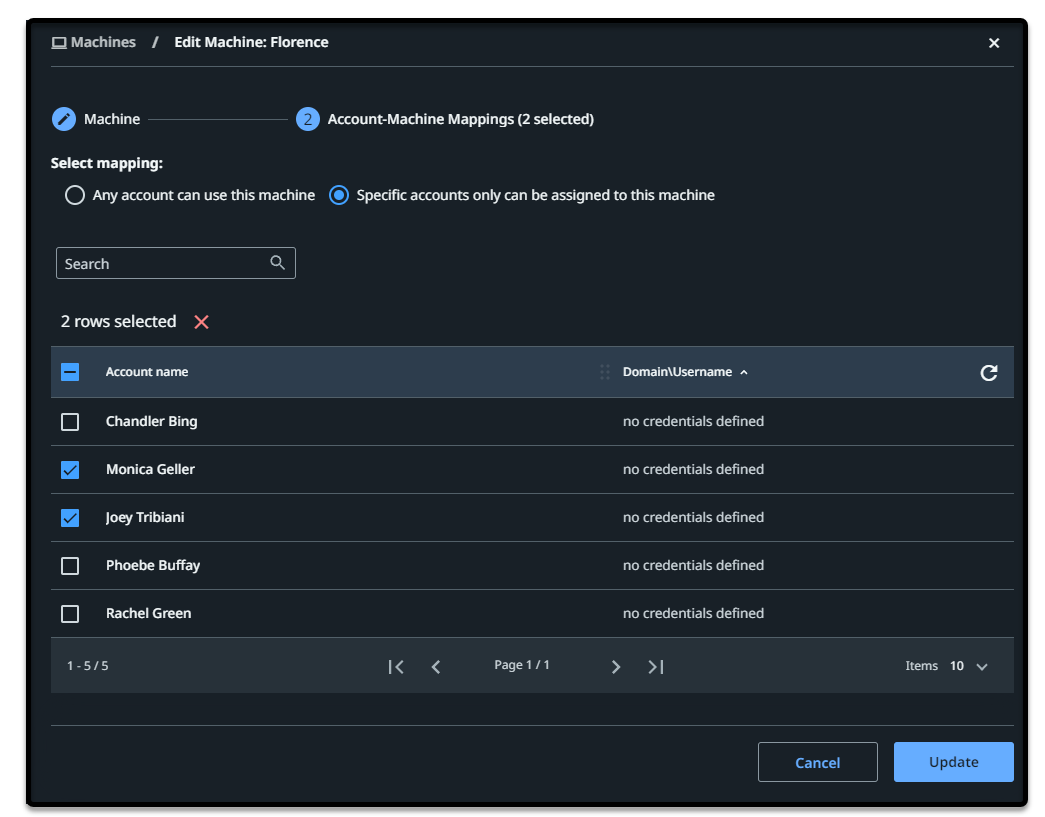Image resolution: width=1045 pixels, height=817 pixels.
Task: Click the Page 1 / 1 indicator
Action: click(x=522, y=664)
